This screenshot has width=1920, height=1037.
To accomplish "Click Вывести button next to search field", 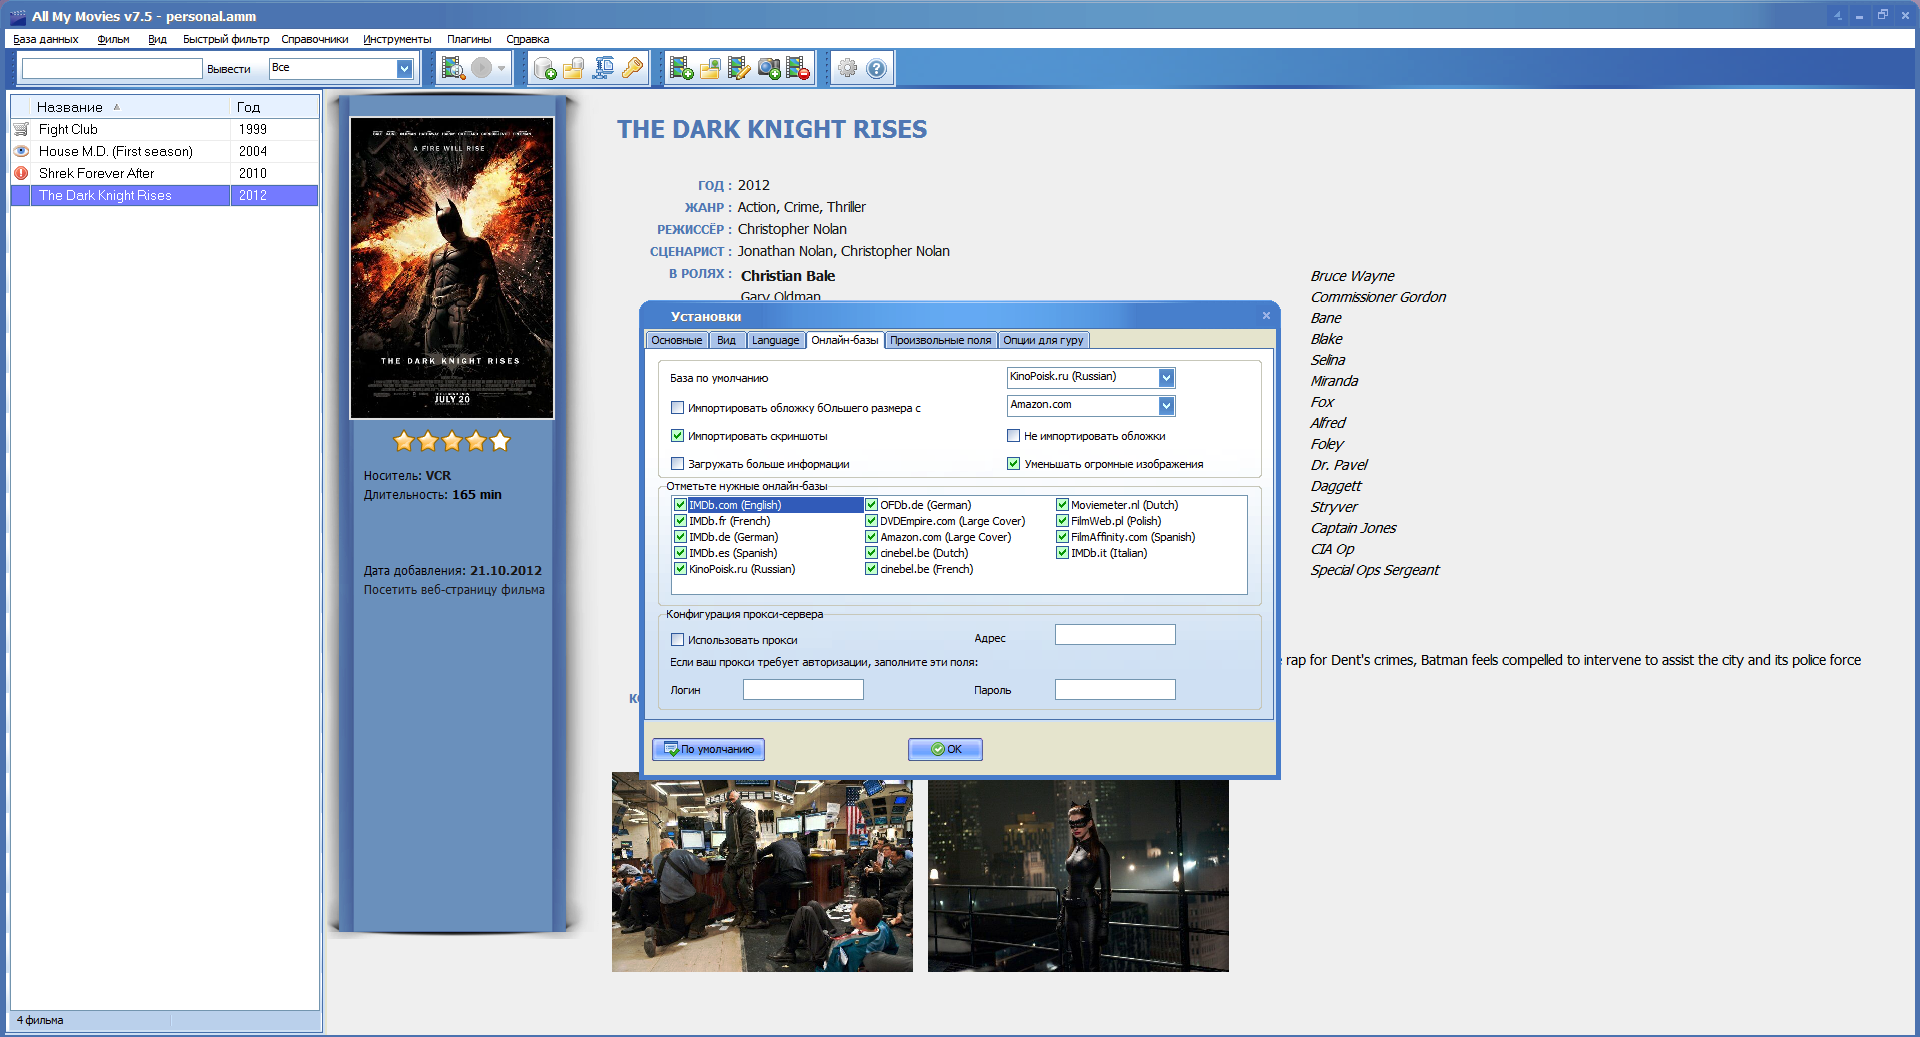I will 229,69.
